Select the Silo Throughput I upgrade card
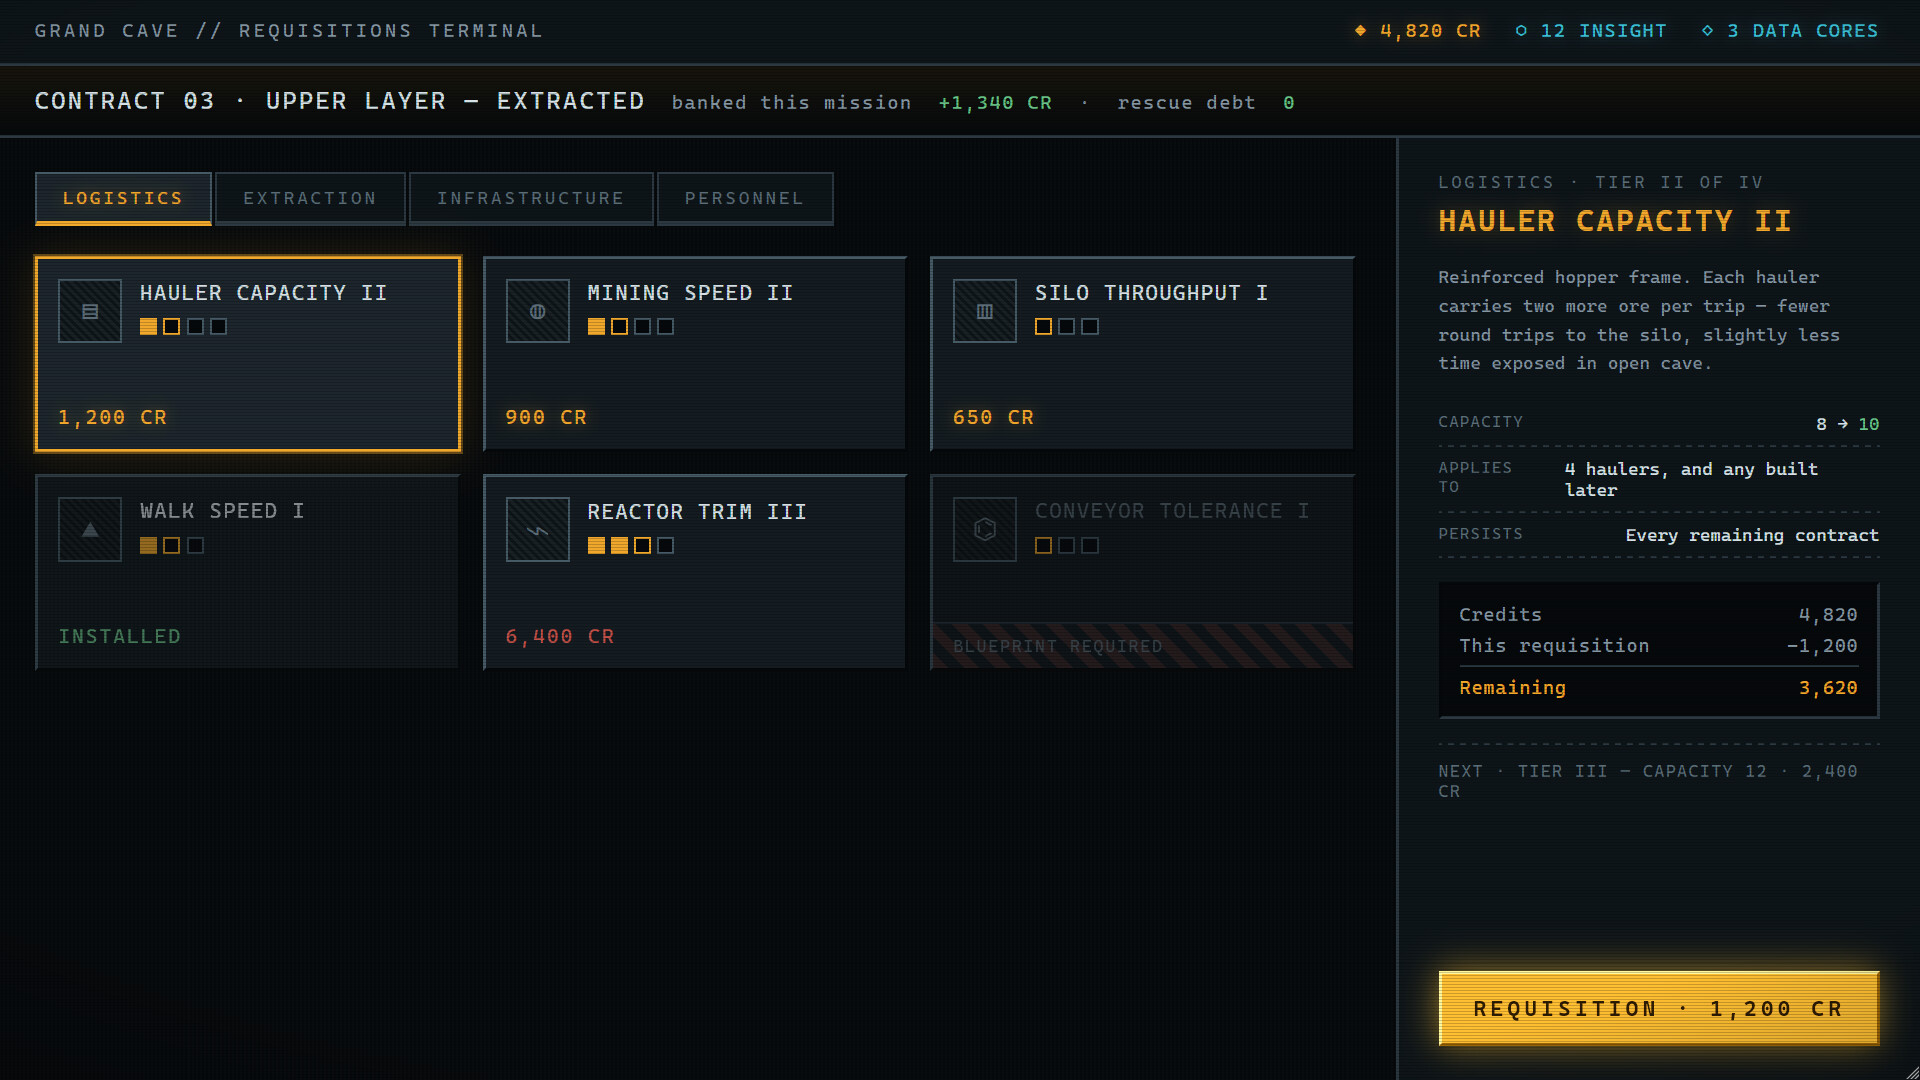This screenshot has height=1080, width=1920. pos(1142,354)
